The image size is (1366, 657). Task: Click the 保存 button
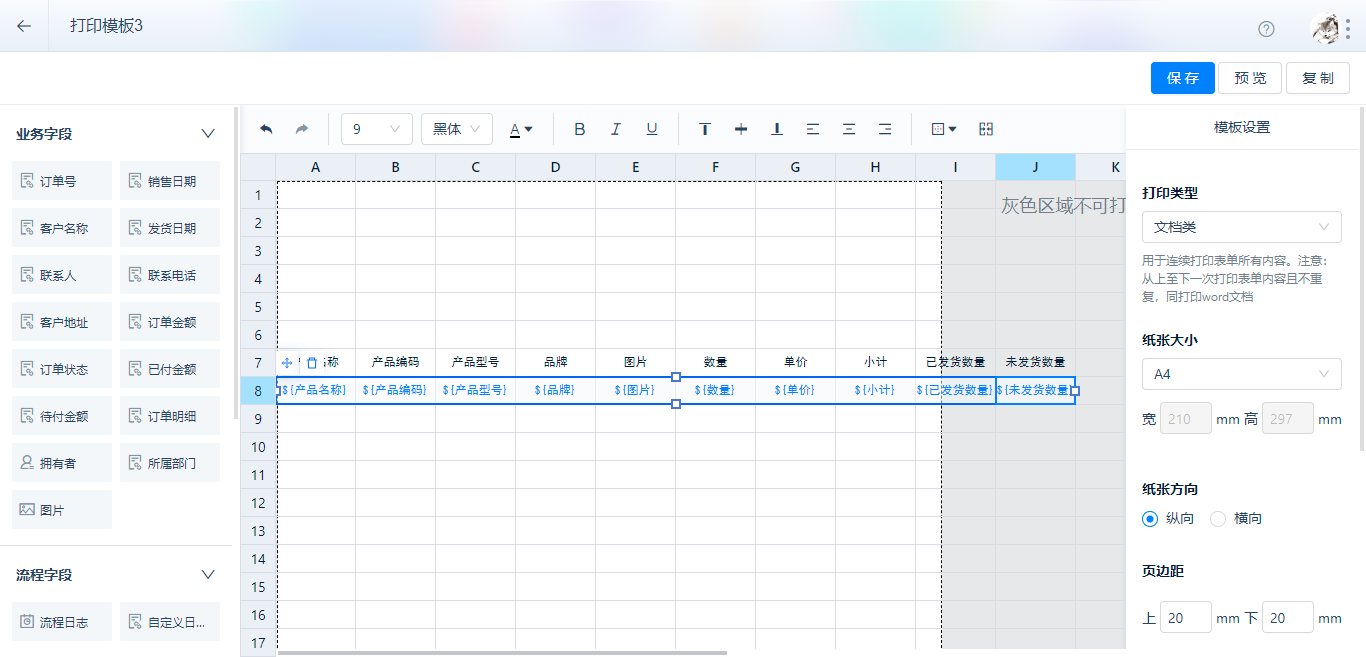(1183, 78)
